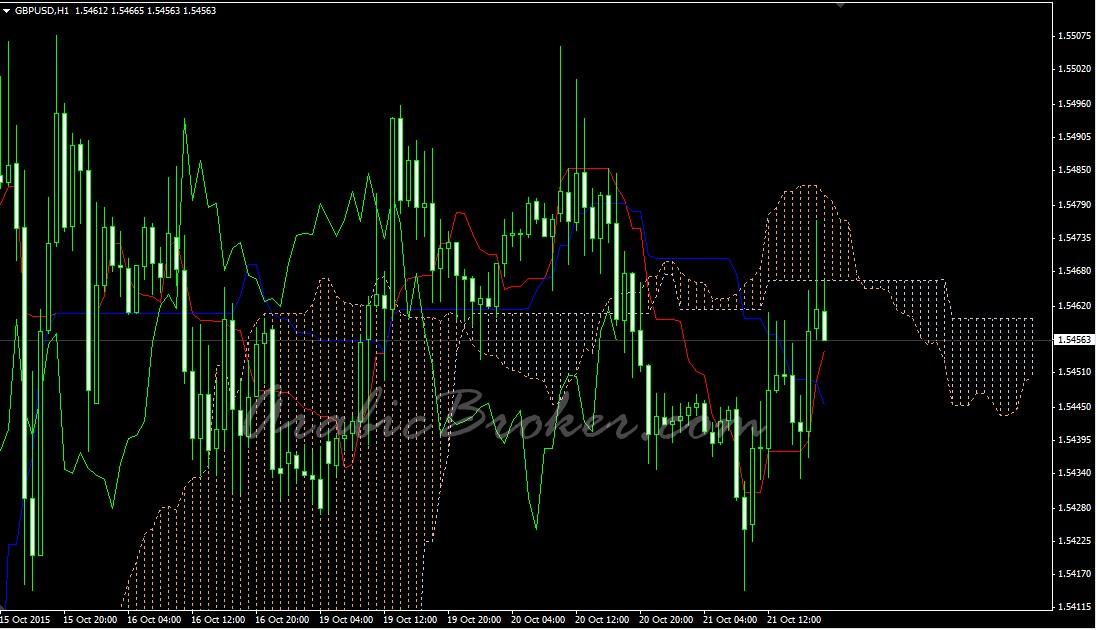1096x630 pixels.
Task: Click the 1.54960 price axis label
Action: [x=1074, y=104]
